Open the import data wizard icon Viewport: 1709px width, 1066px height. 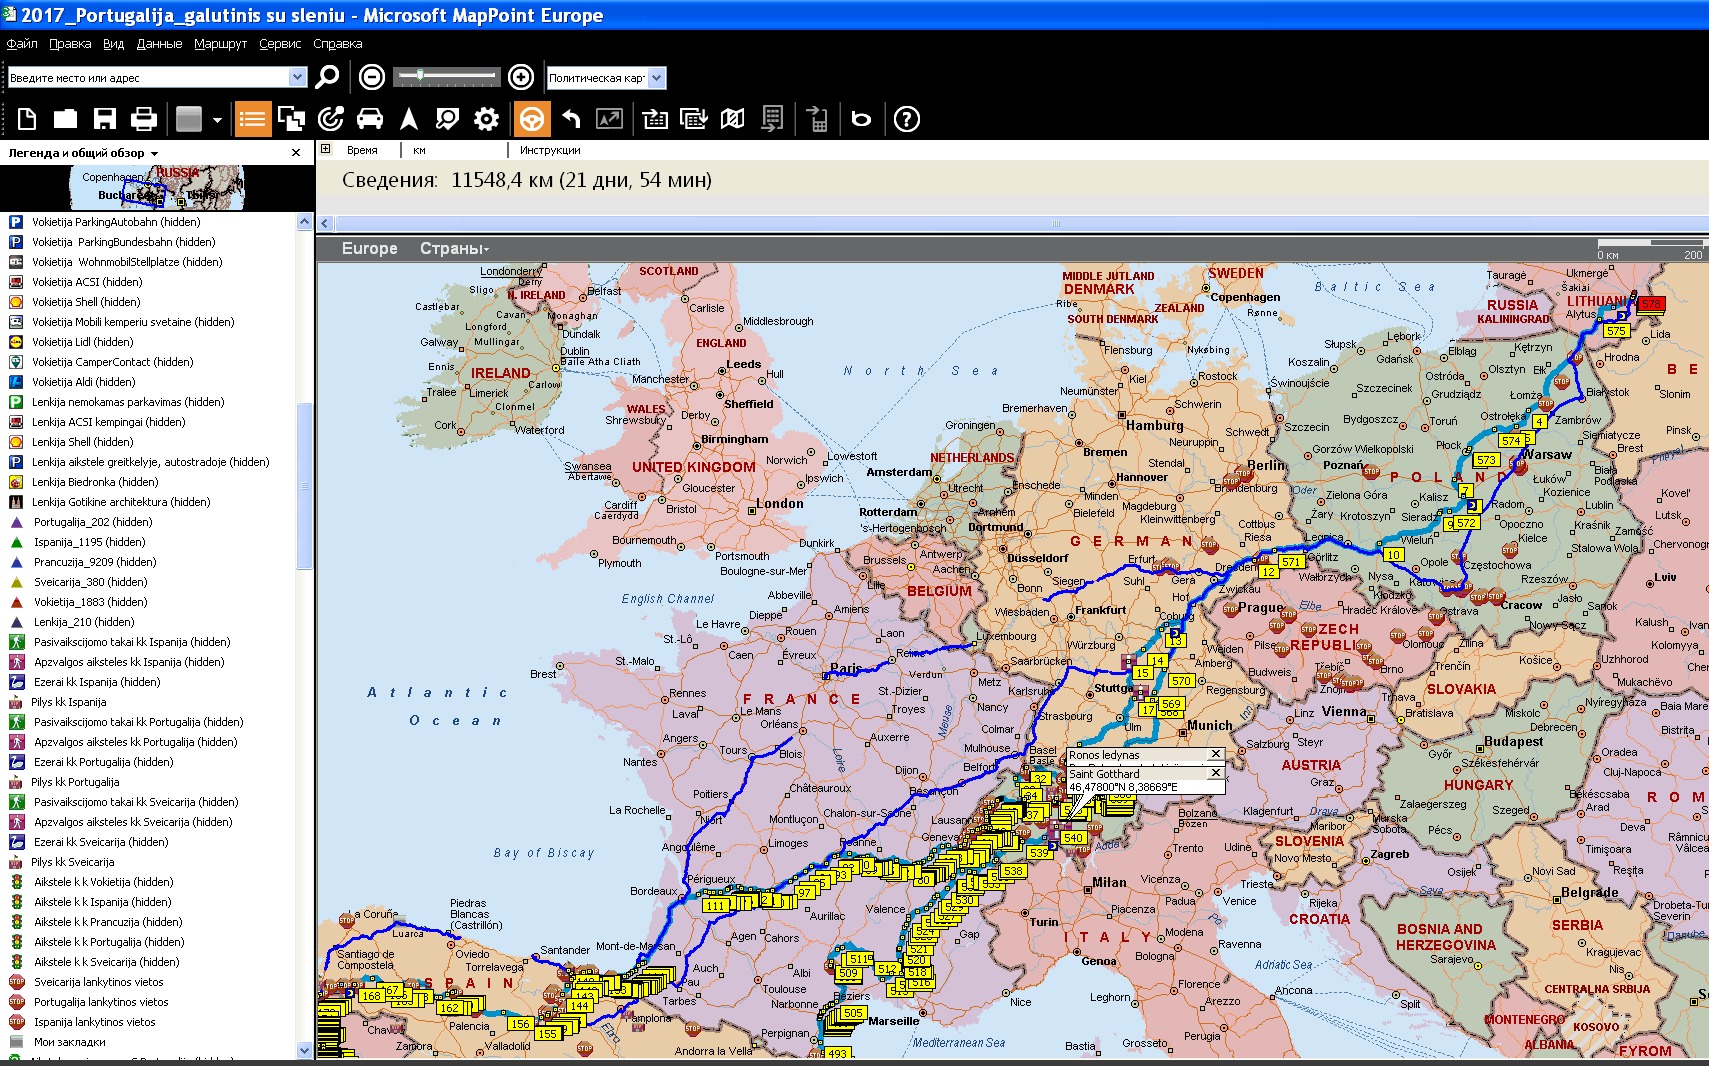point(655,119)
